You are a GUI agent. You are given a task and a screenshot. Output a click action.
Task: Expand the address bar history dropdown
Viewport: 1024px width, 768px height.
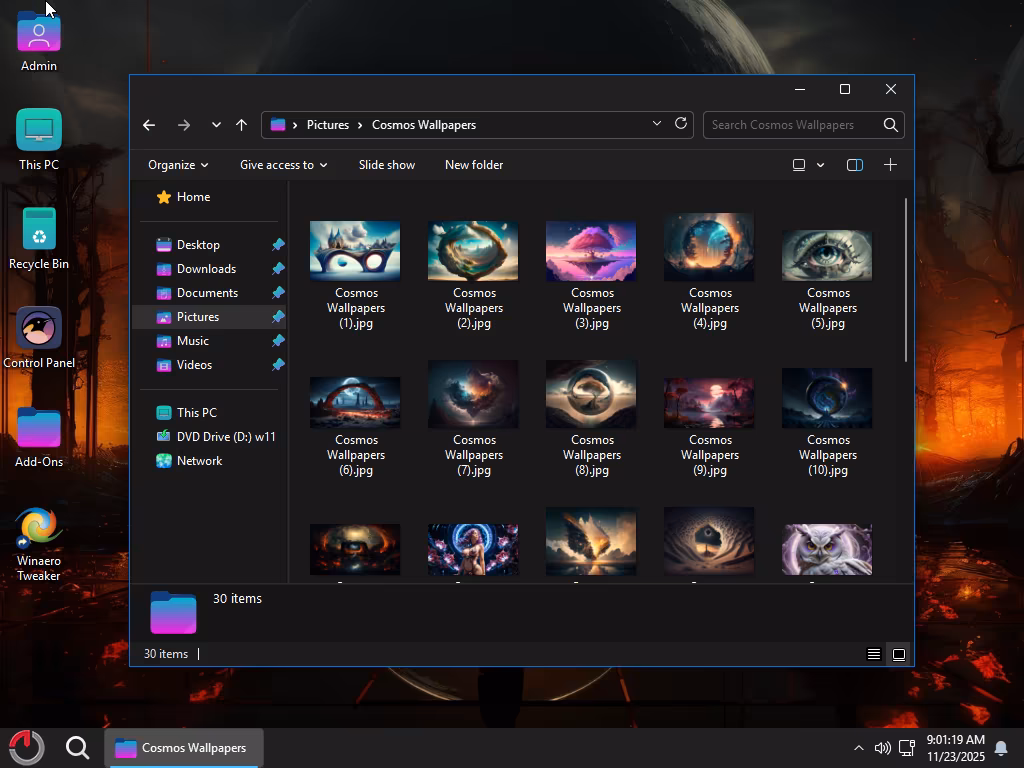[657, 124]
